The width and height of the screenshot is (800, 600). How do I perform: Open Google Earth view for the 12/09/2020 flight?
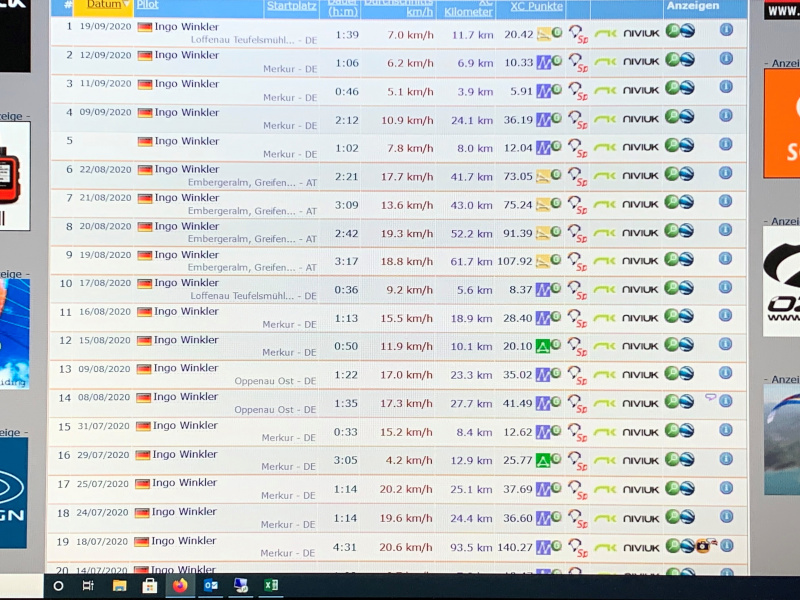click(x=687, y=60)
